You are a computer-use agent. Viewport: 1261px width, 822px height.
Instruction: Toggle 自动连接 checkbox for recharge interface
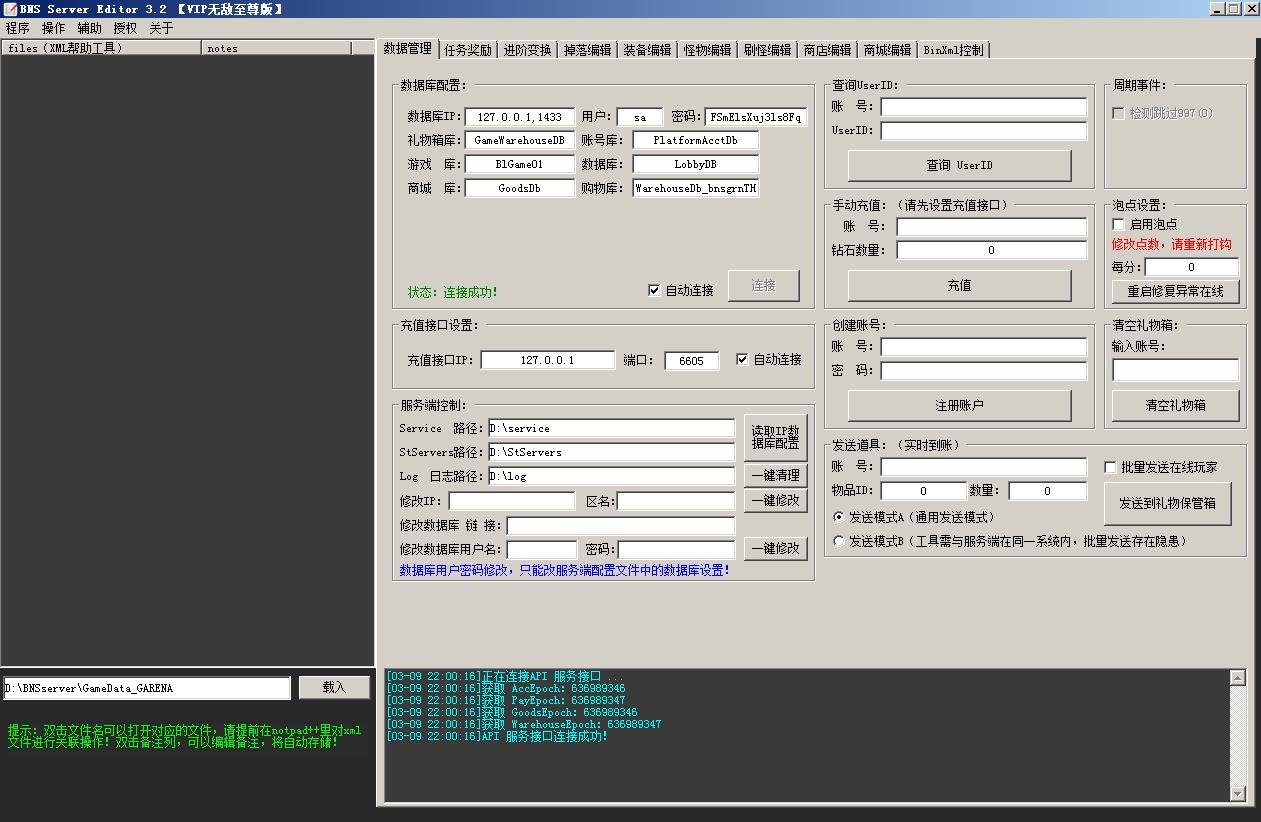742,359
